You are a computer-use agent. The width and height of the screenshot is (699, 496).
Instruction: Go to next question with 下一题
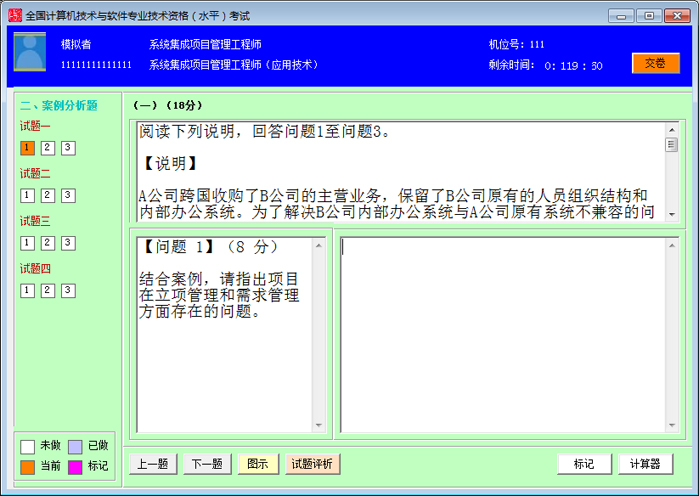(x=206, y=464)
